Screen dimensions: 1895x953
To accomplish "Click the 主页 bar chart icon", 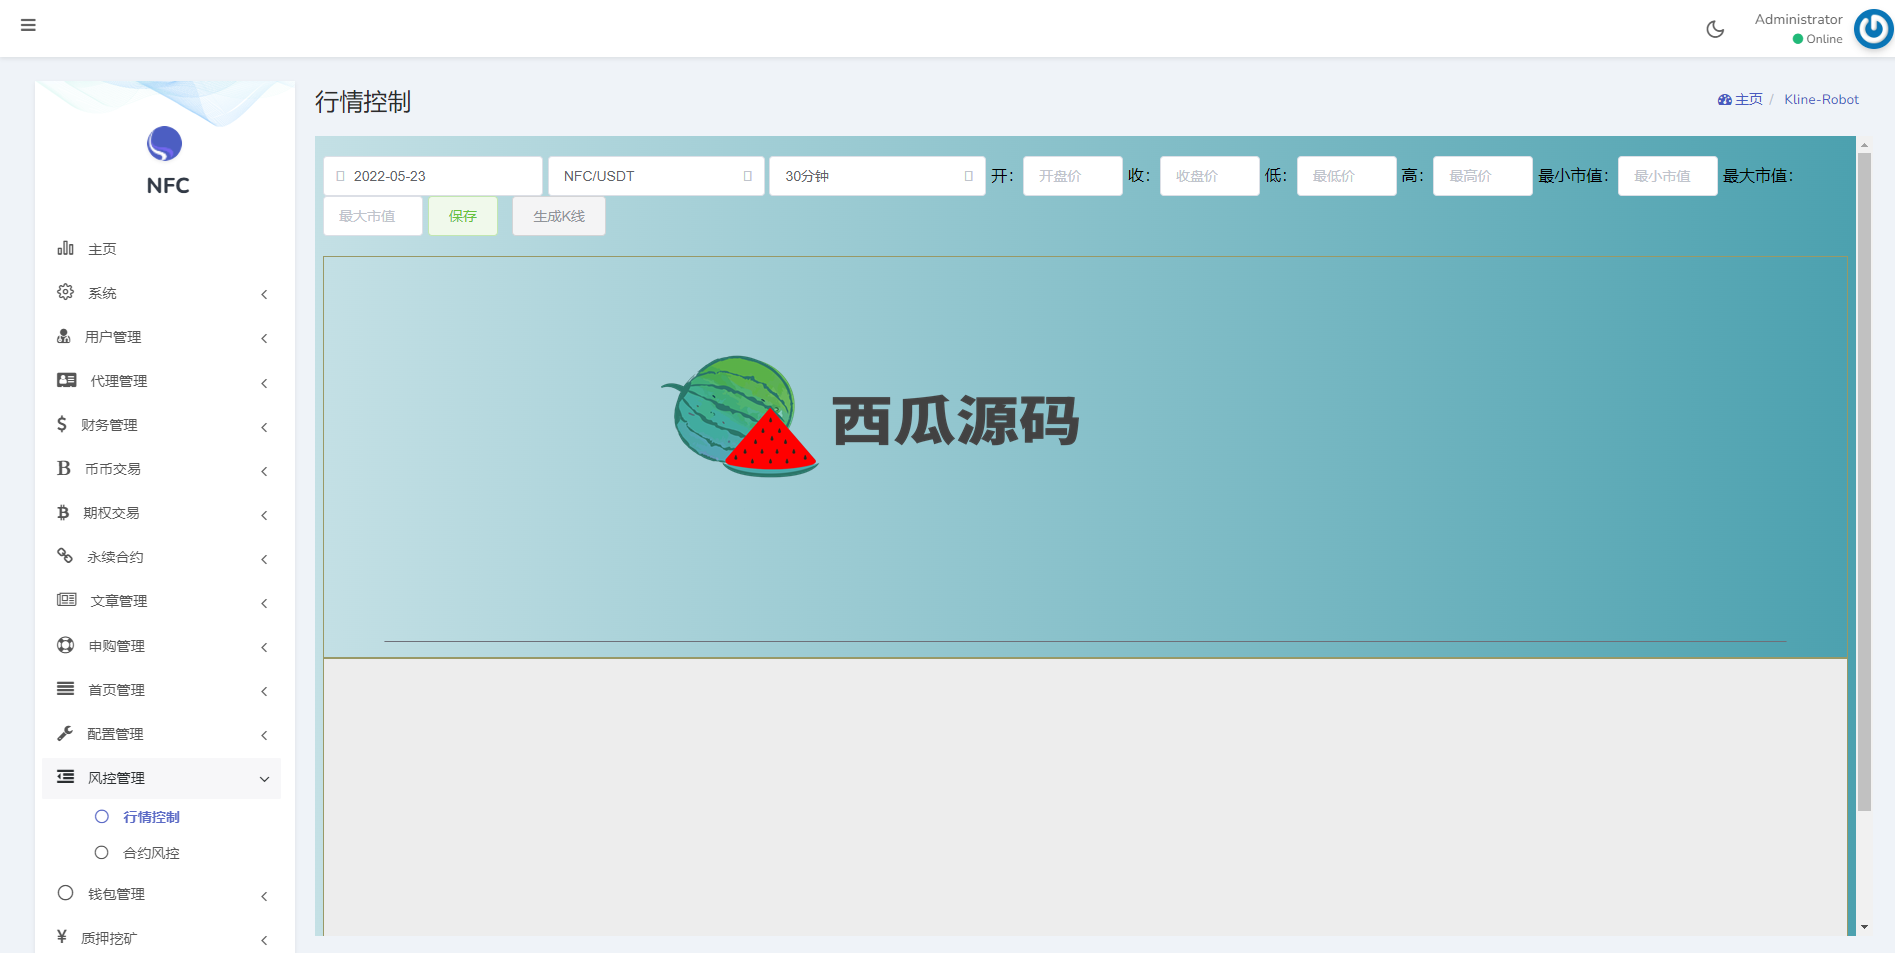I will click(66, 248).
